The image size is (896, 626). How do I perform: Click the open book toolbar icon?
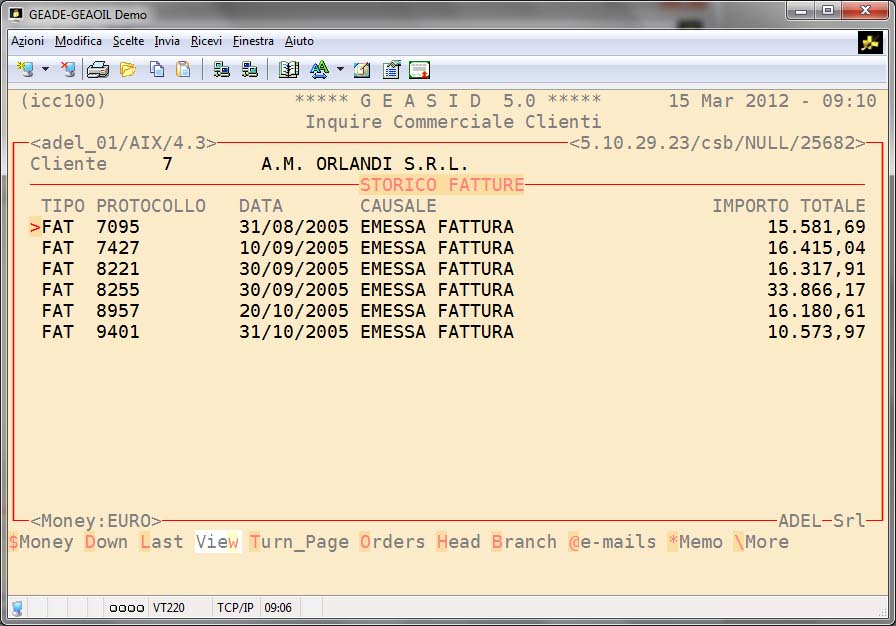point(289,69)
